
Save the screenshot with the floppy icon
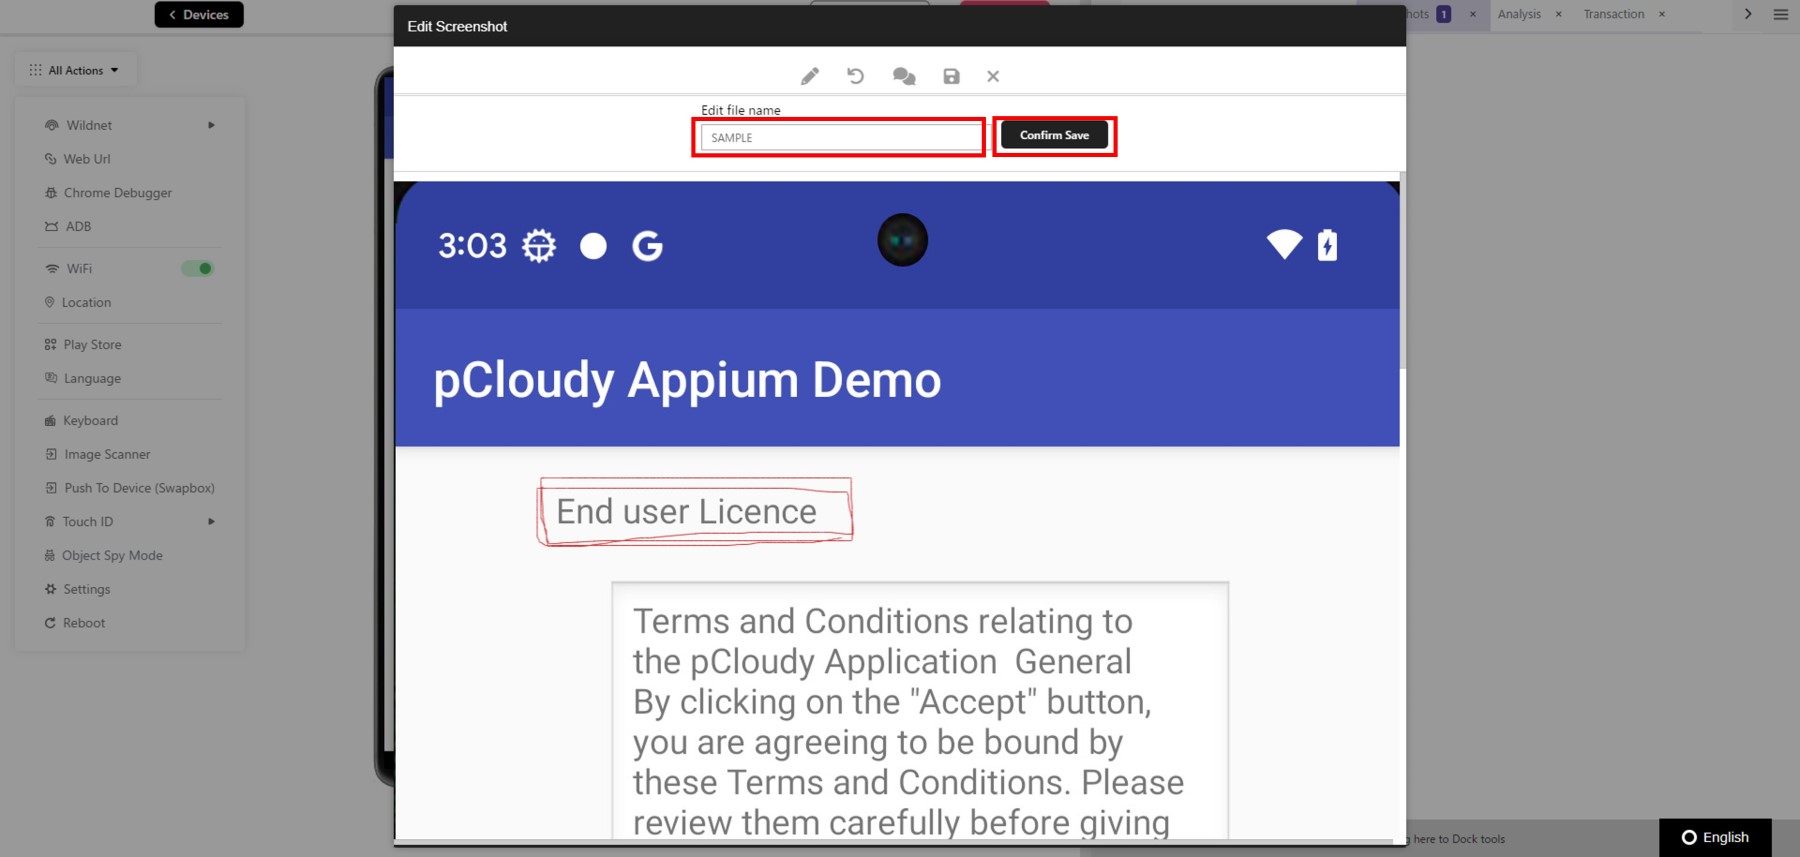coord(951,76)
